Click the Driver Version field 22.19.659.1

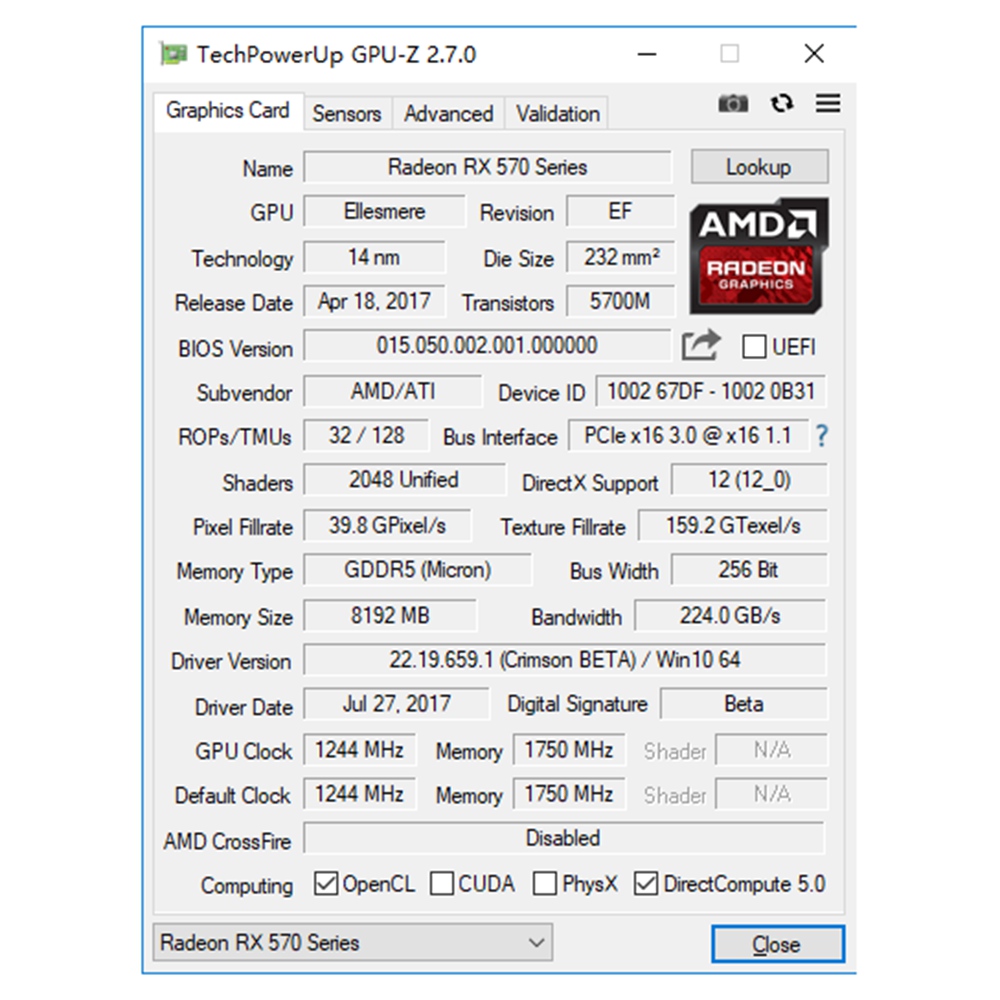[565, 659]
